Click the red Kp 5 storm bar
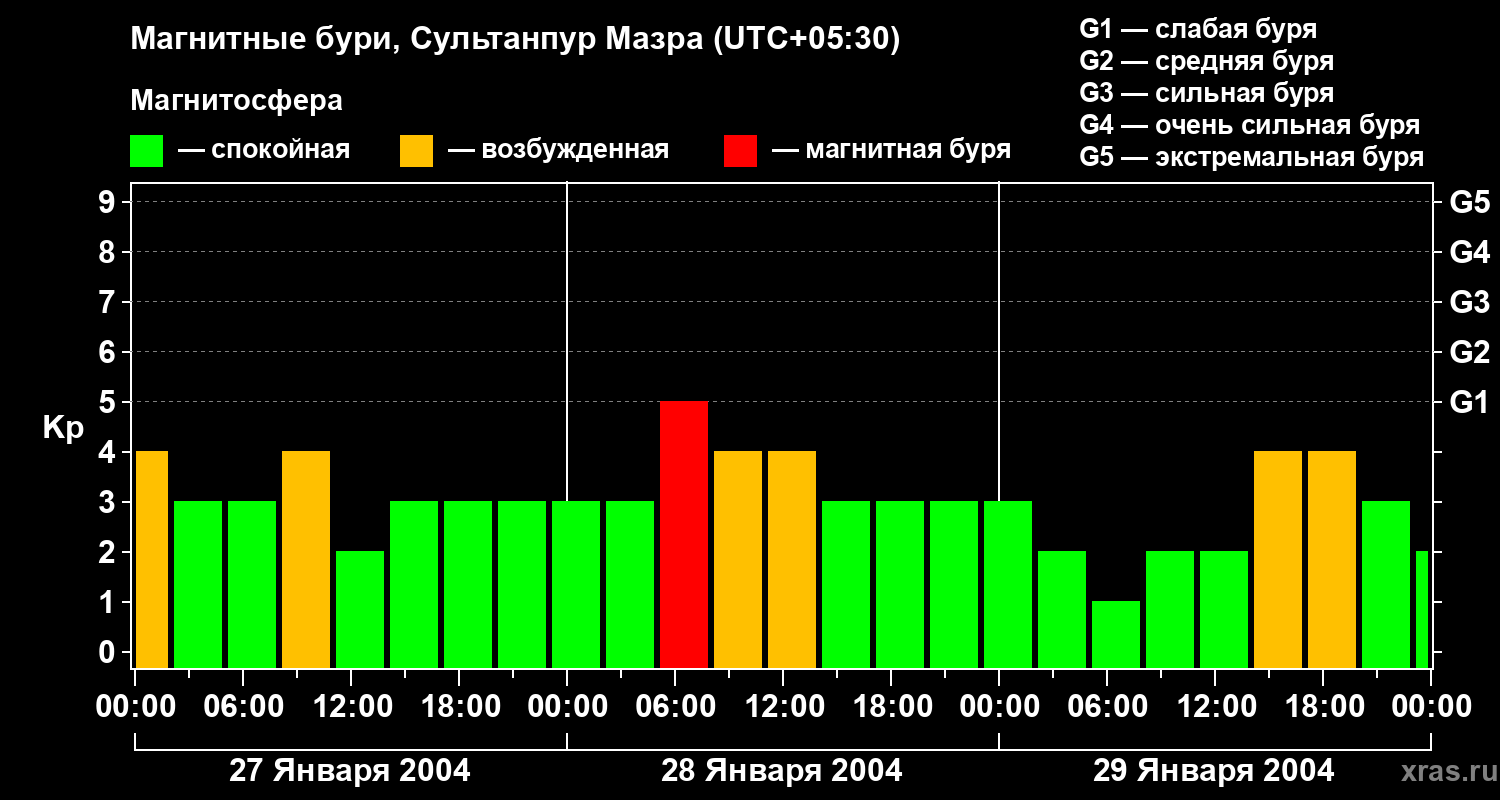 (x=684, y=535)
